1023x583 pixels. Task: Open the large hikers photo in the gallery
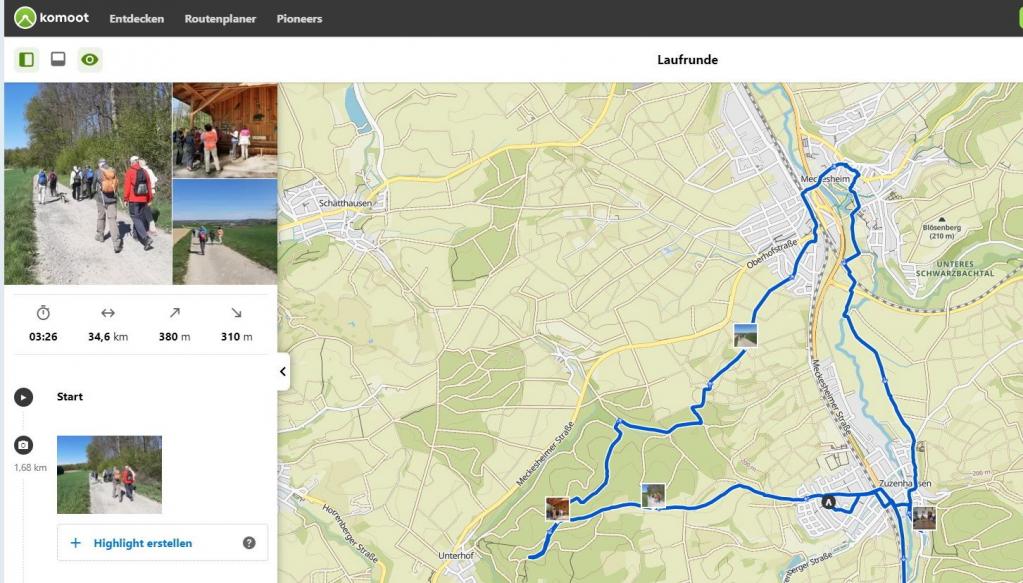(88, 184)
